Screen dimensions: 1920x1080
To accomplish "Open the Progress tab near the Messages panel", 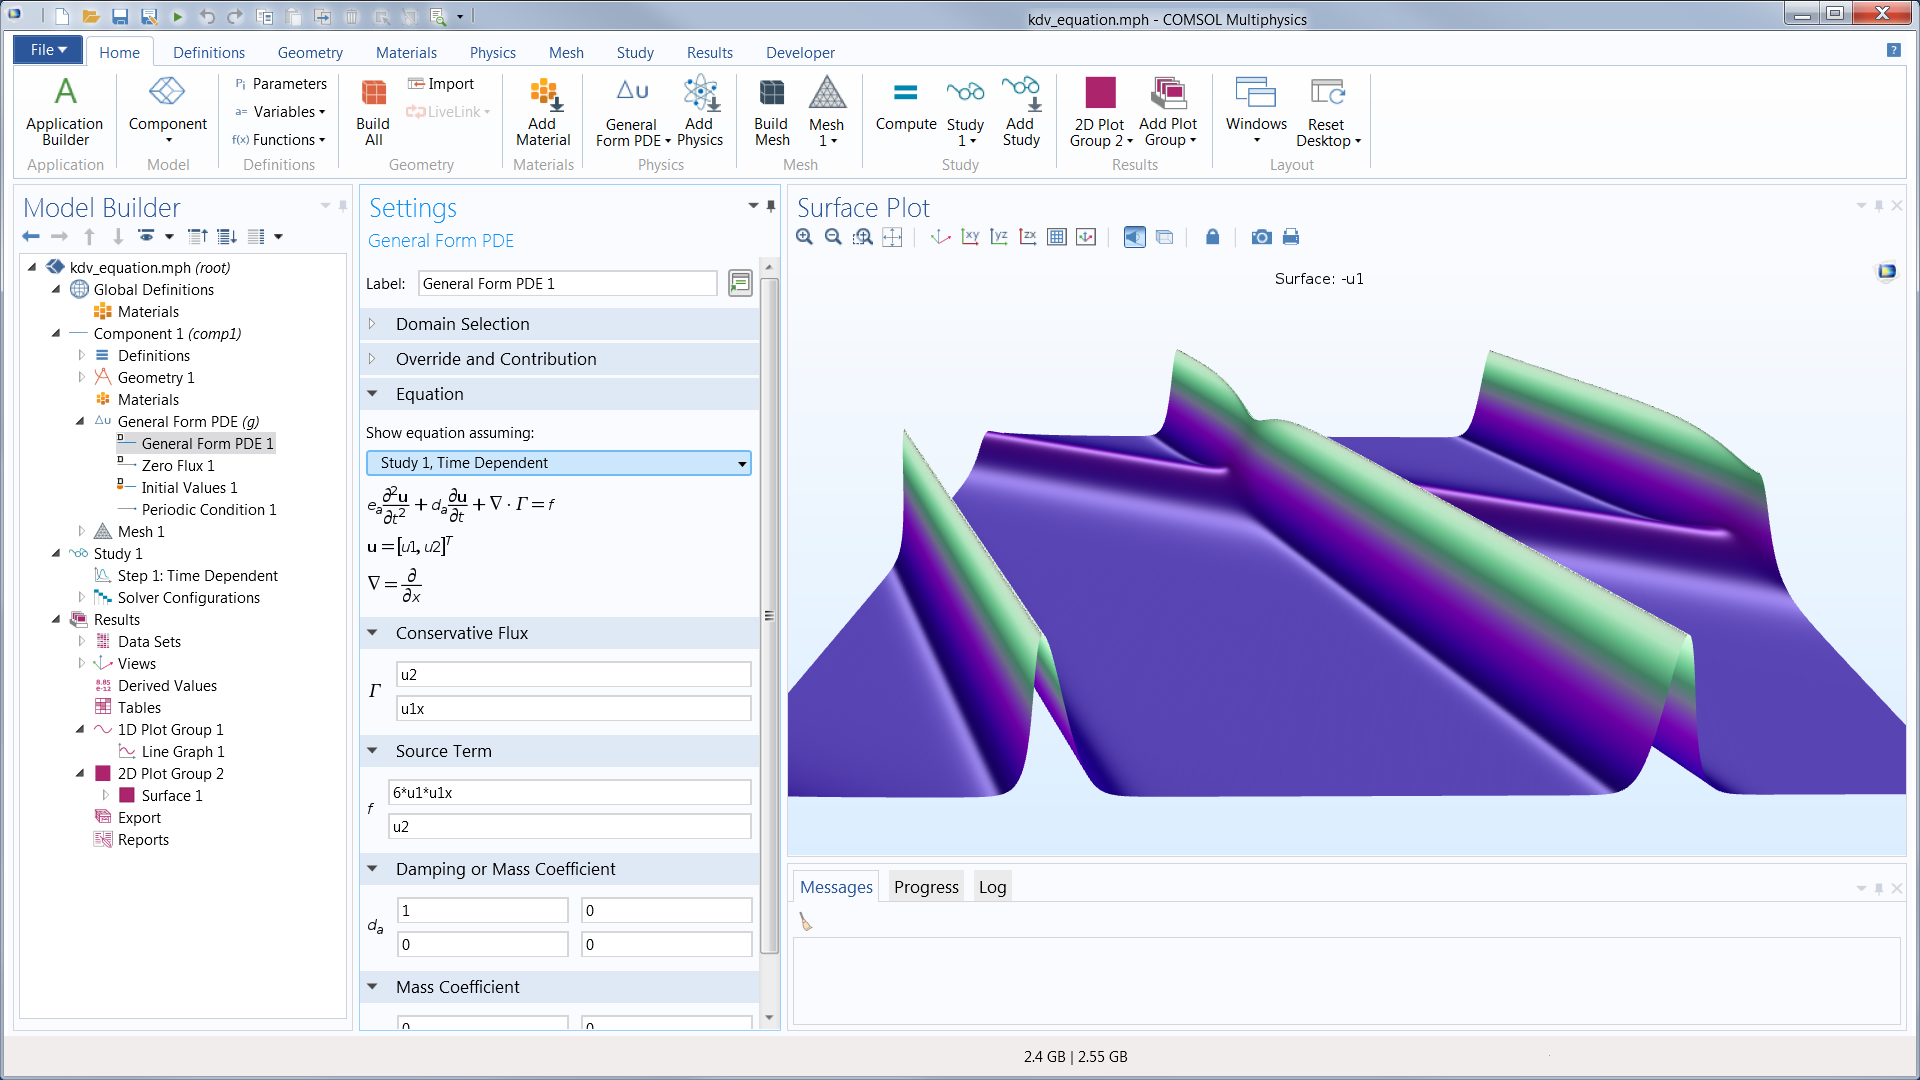I will pos(925,886).
